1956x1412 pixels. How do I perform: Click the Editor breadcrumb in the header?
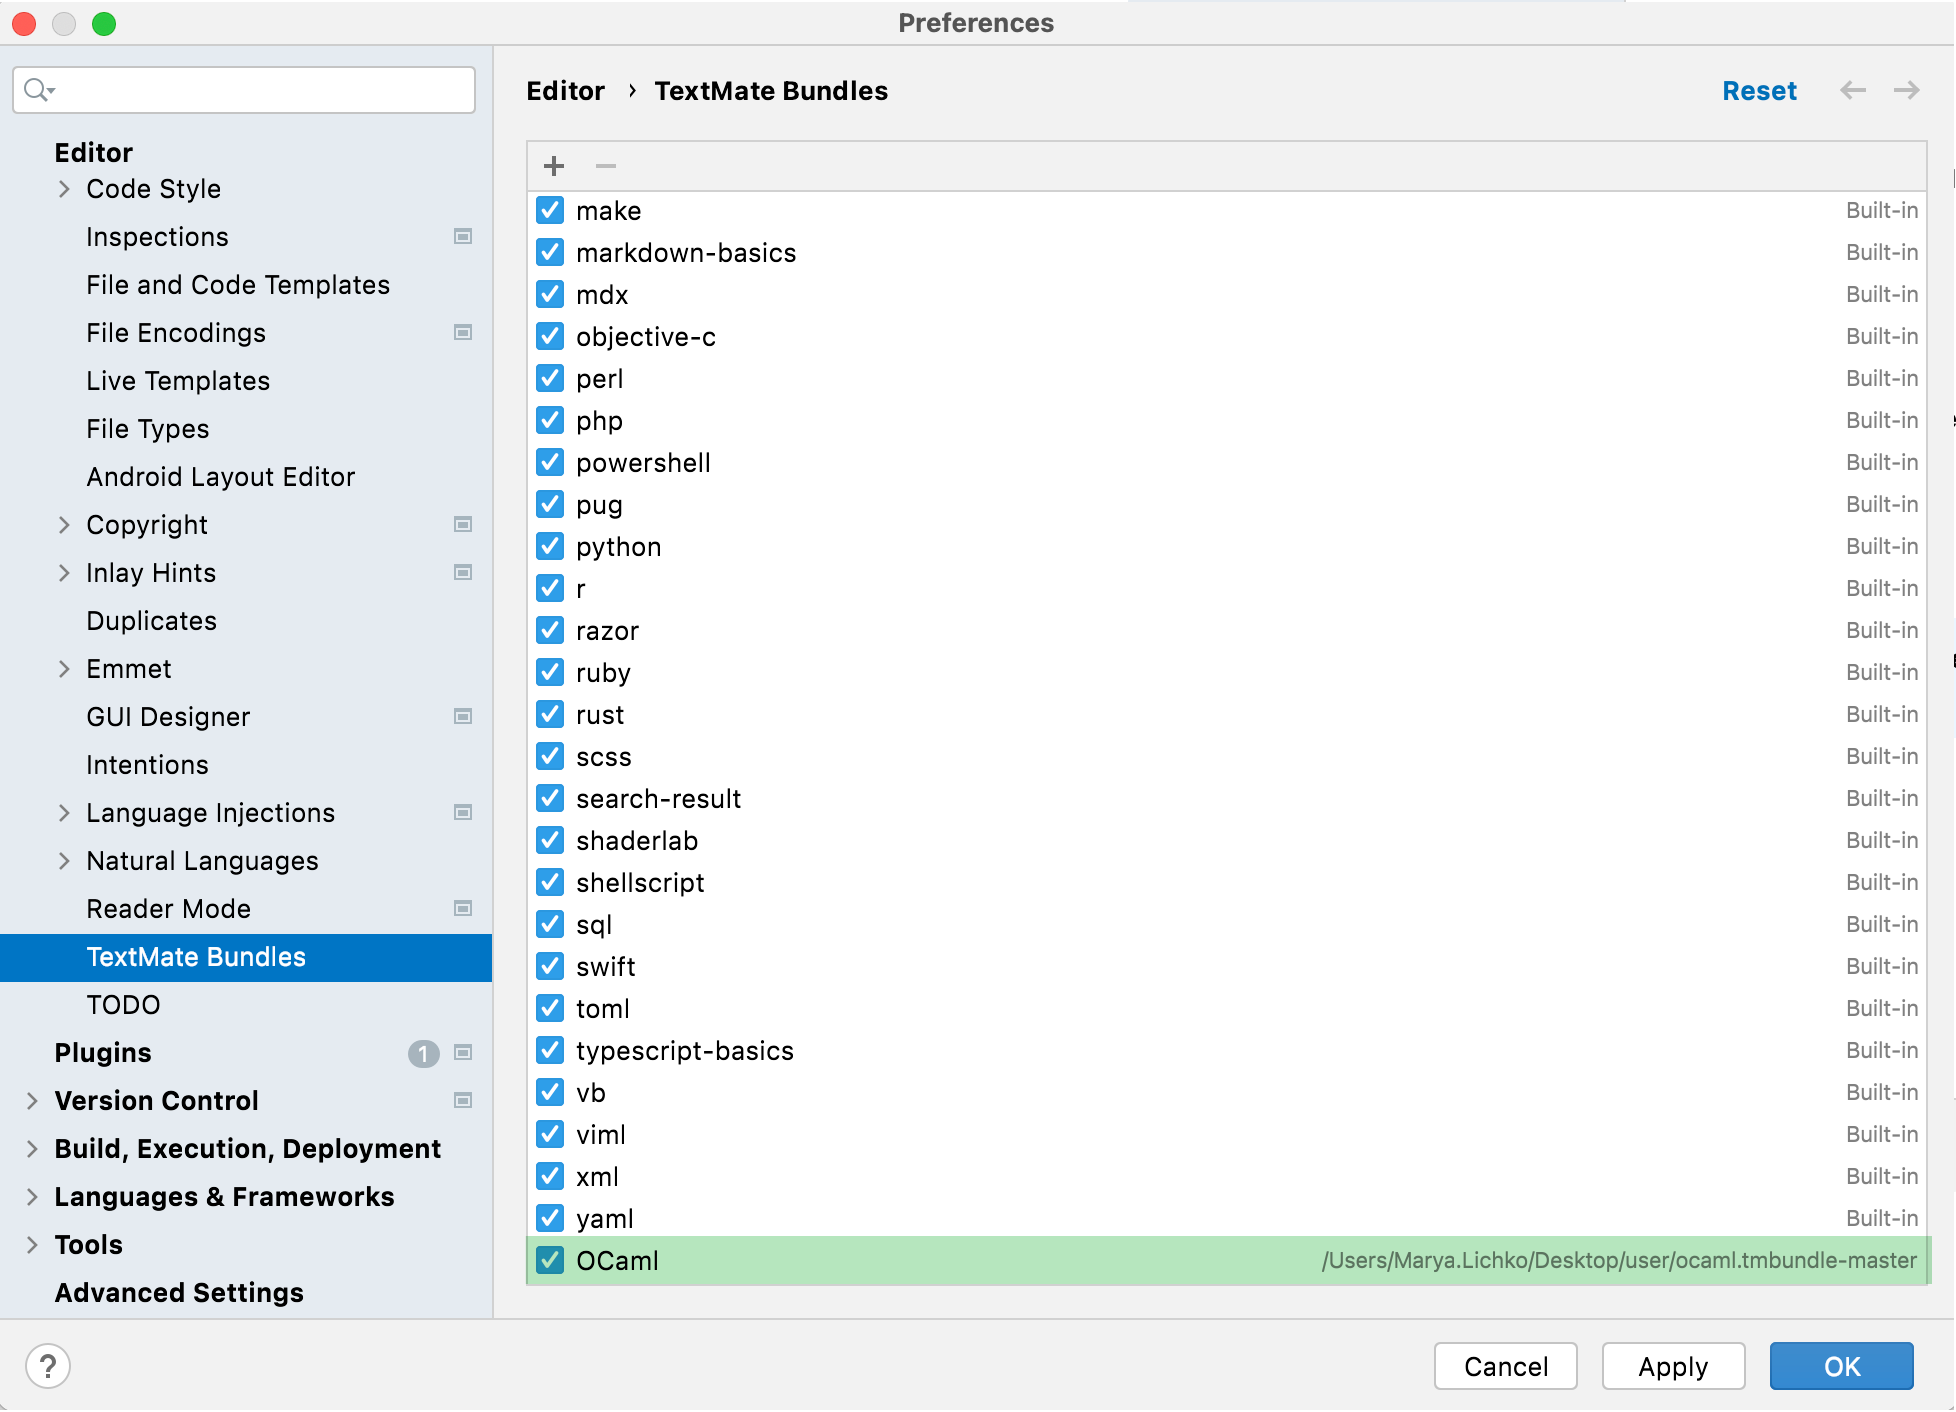pyautogui.click(x=566, y=91)
